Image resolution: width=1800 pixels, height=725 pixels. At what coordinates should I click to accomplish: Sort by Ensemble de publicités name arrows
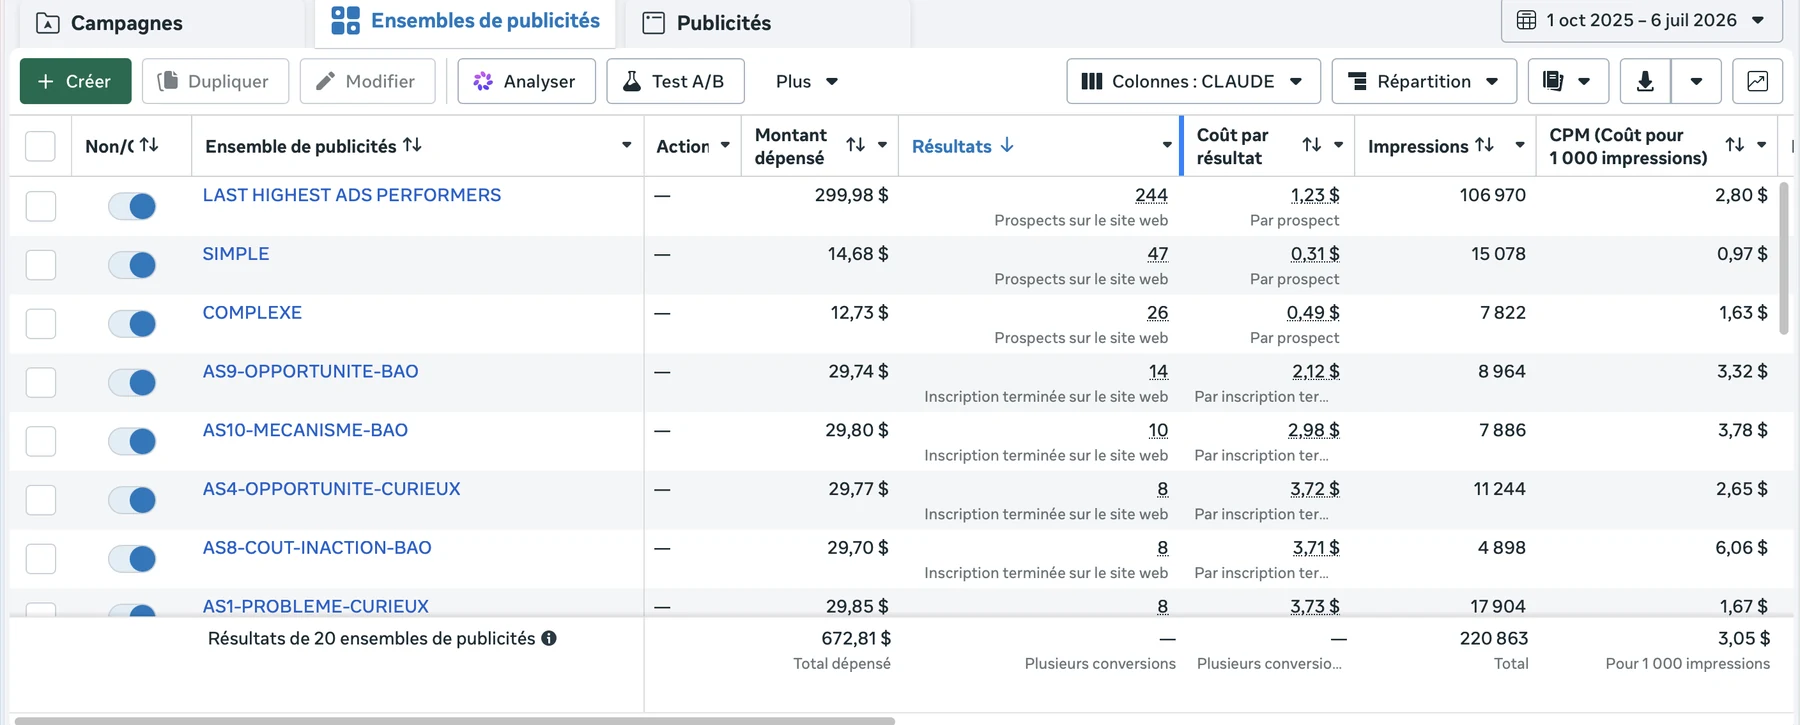click(x=412, y=145)
